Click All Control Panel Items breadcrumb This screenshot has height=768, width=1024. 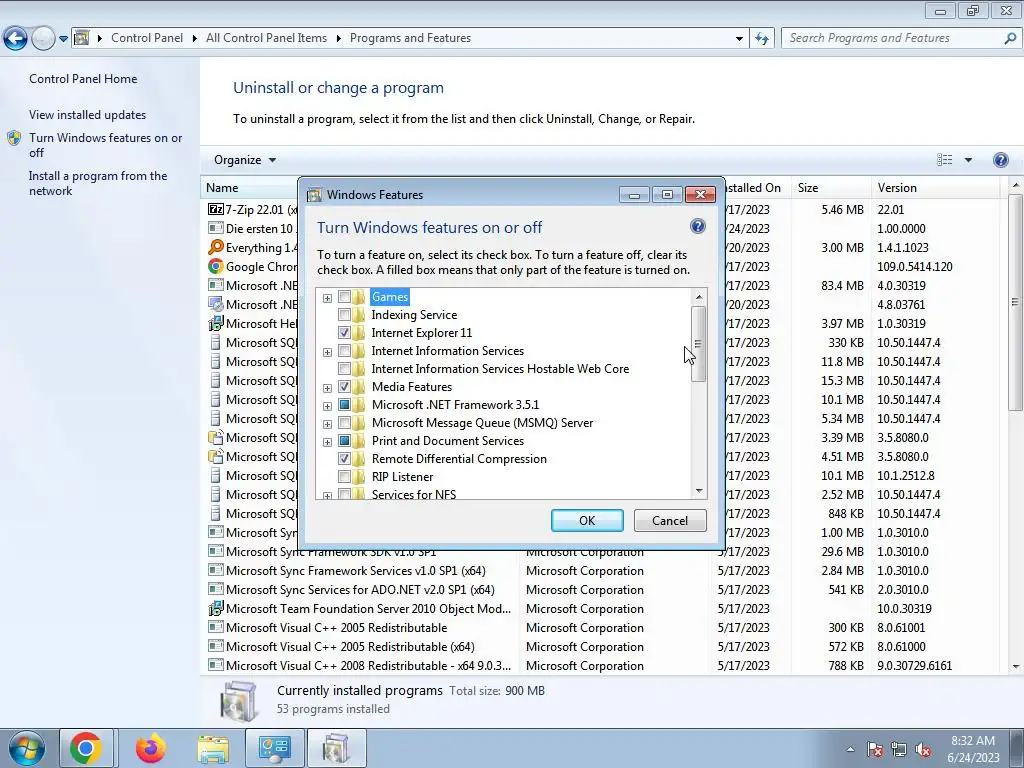coord(266,38)
